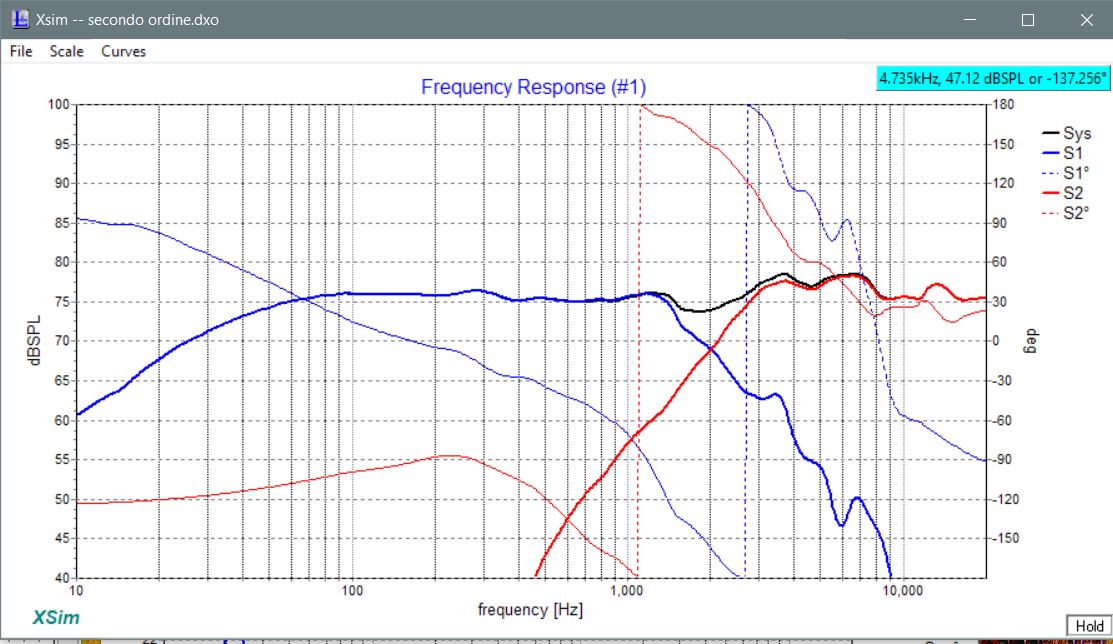This screenshot has width=1113, height=644.
Task: Click the 100 dBSPL tick label
Action: pos(58,104)
